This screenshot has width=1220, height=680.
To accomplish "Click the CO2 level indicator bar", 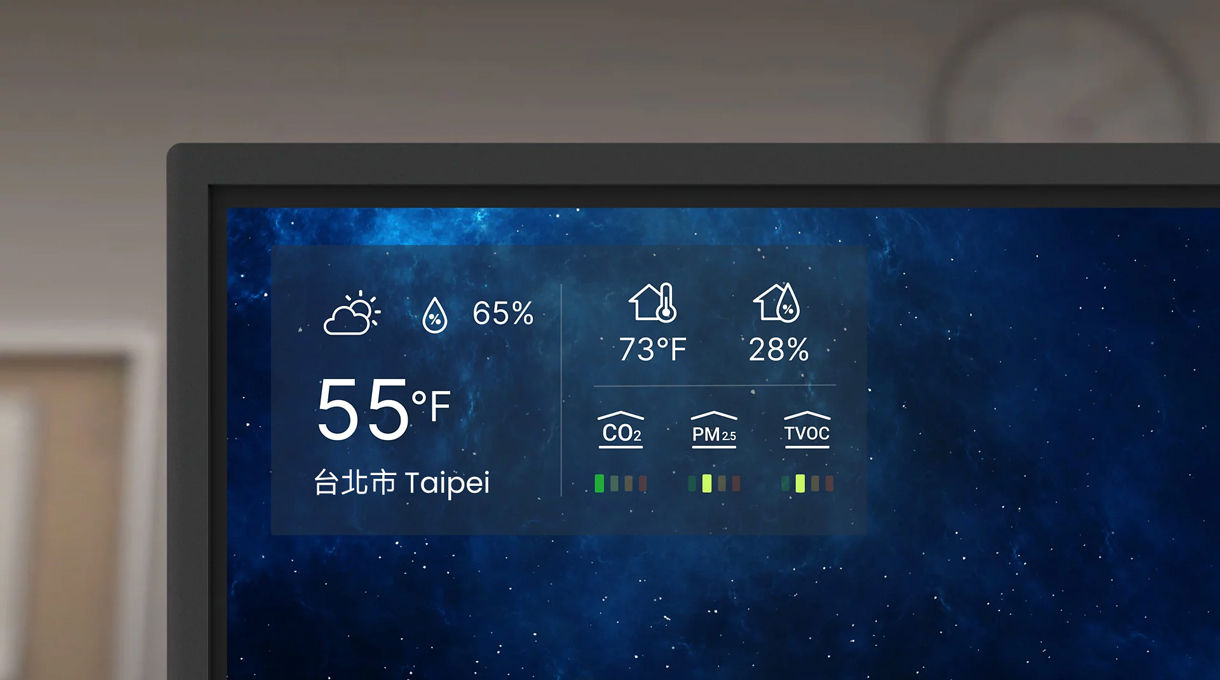I will click(x=621, y=484).
